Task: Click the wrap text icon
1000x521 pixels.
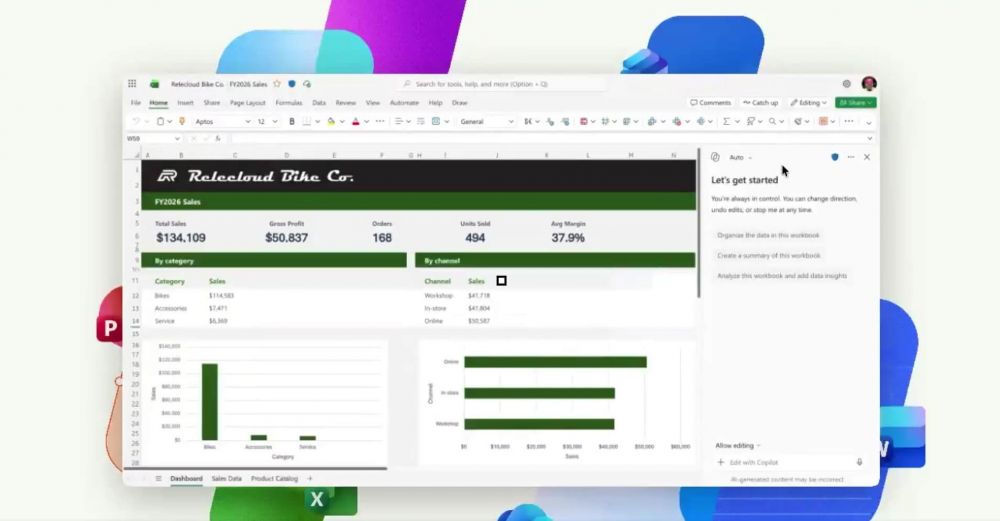Action: (420, 121)
